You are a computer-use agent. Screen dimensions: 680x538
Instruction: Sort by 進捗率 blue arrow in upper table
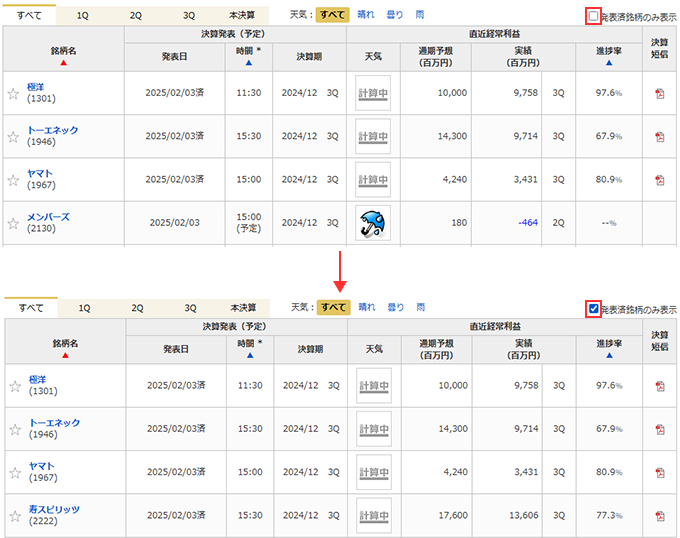609,63
